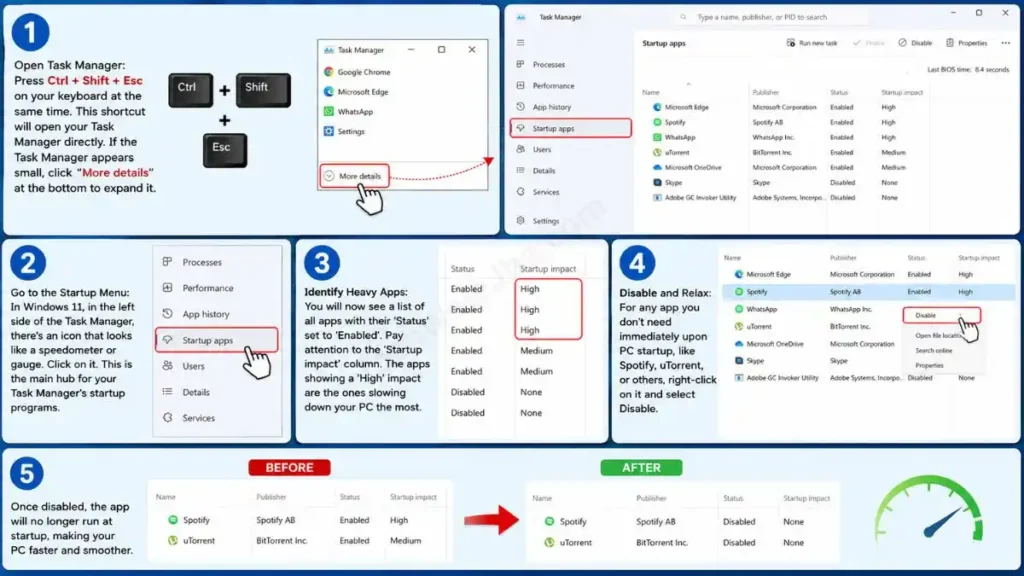The image size is (1024, 576).
Task: Click Disable in the Startup apps toolbar
Action: [915, 43]
